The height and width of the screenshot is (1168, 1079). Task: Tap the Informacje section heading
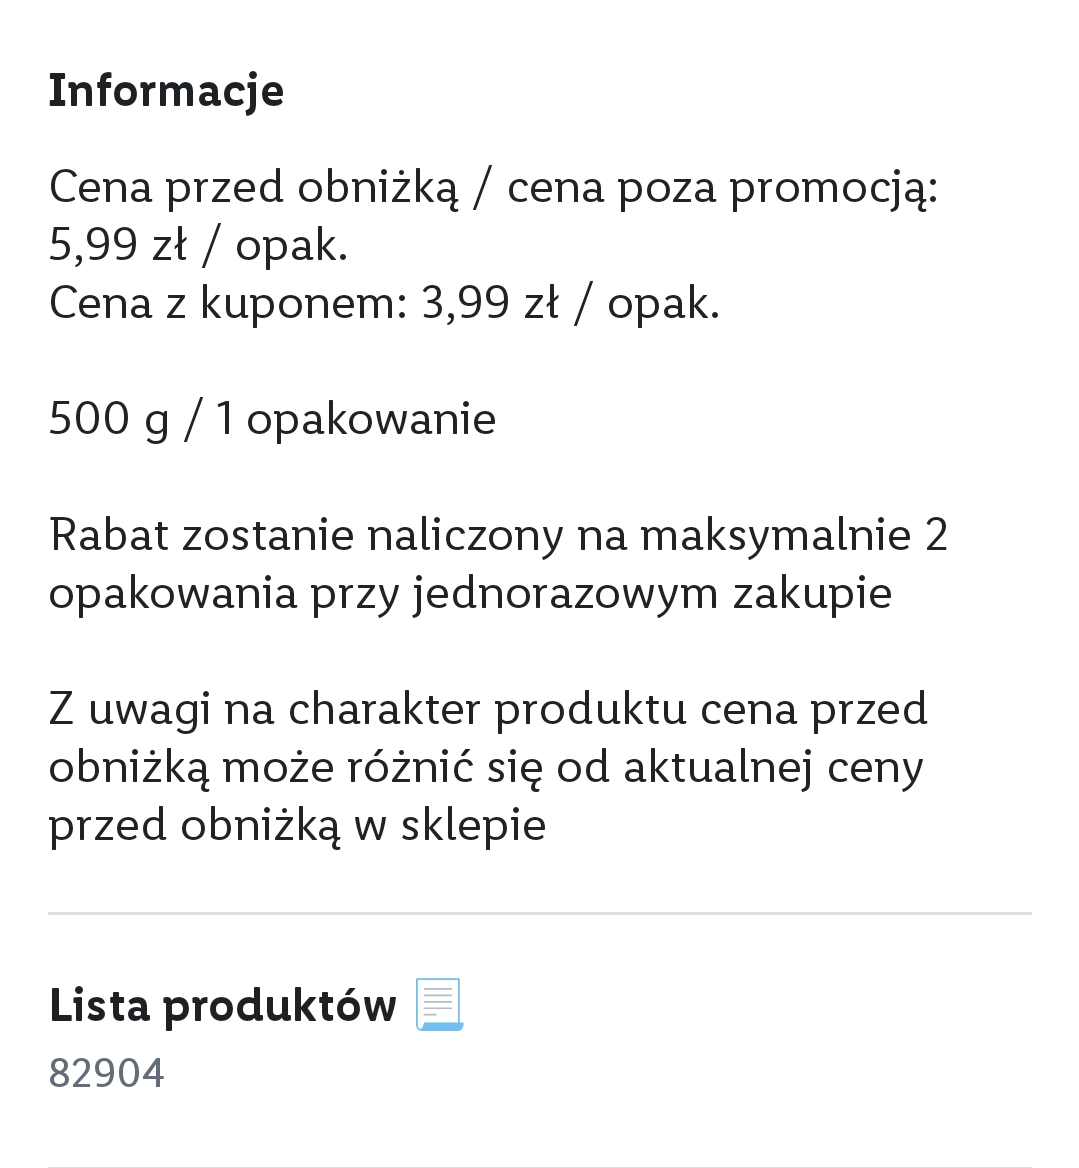coord(166,90)
